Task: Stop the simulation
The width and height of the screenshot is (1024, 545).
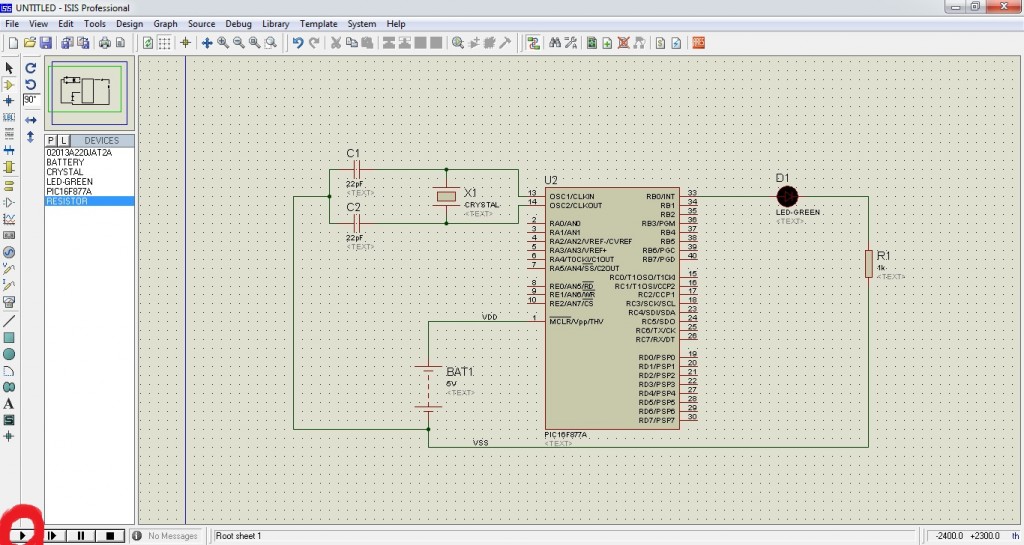Action: [111, 536]
